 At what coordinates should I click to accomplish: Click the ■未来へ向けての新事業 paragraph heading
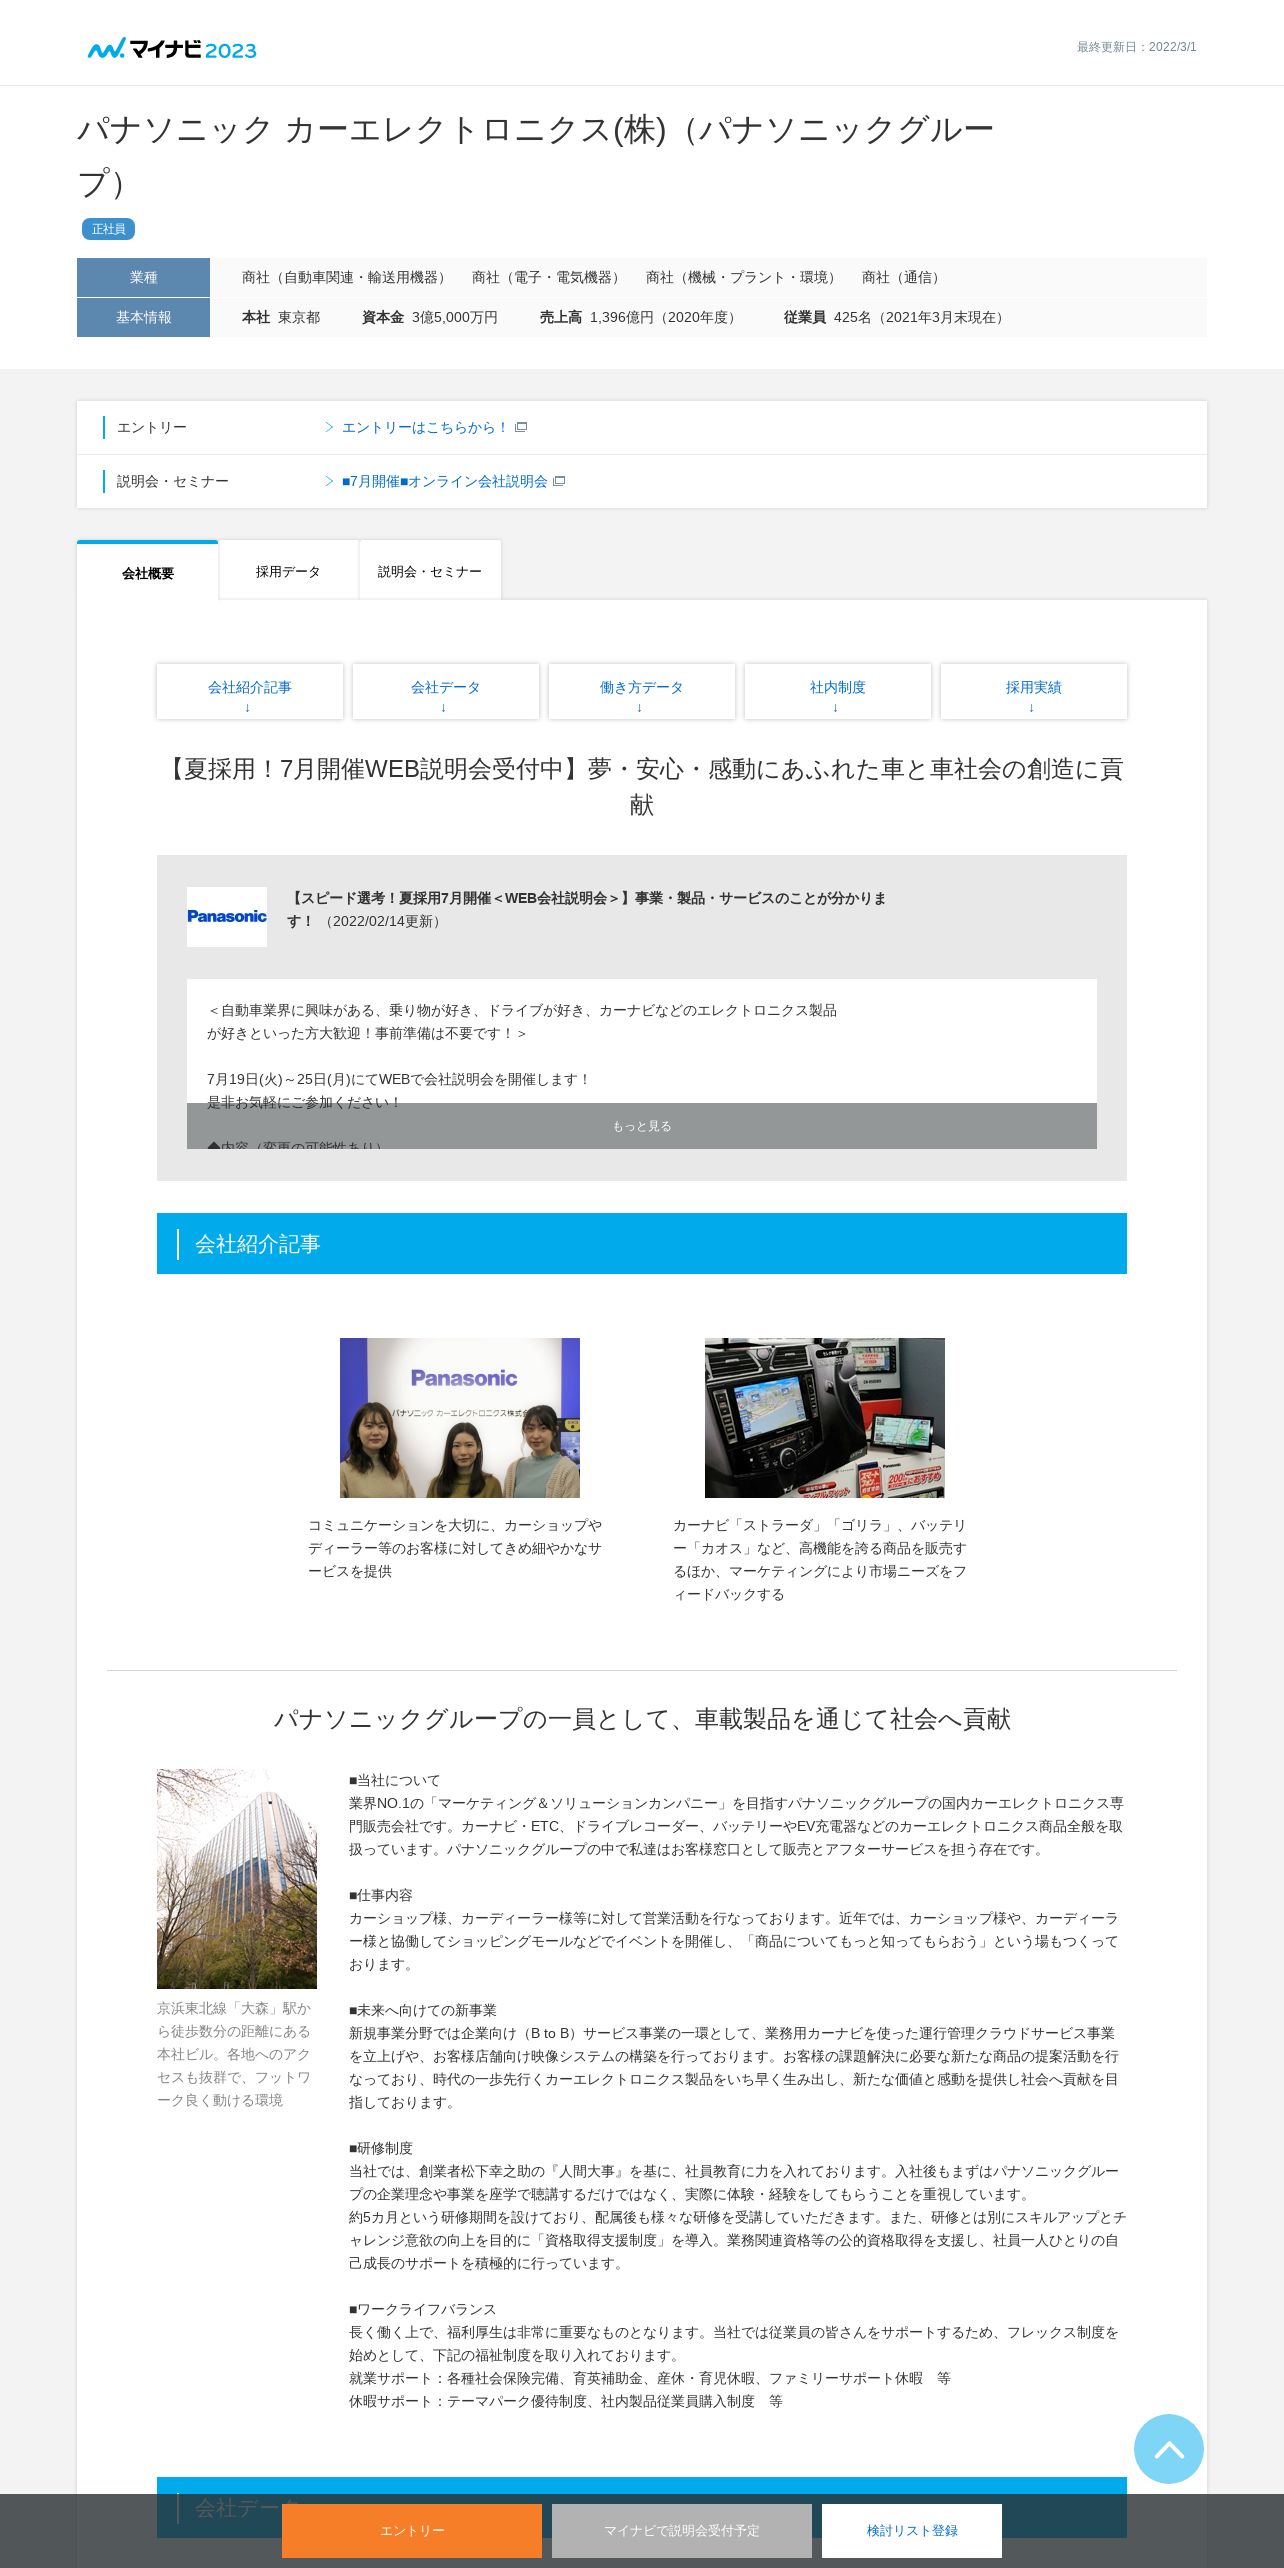[422, 2010]
